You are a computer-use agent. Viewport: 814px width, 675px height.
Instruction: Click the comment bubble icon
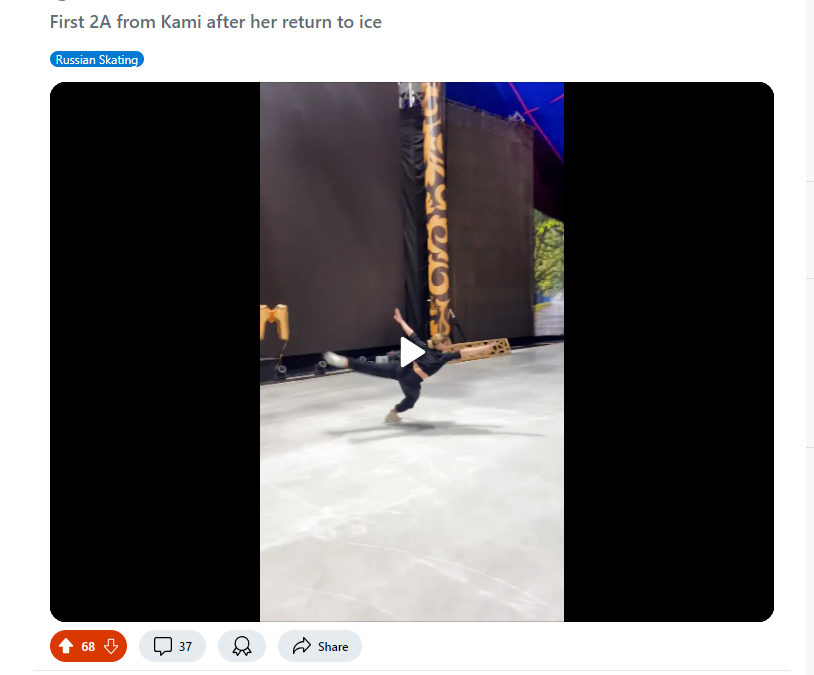point(162,646)
